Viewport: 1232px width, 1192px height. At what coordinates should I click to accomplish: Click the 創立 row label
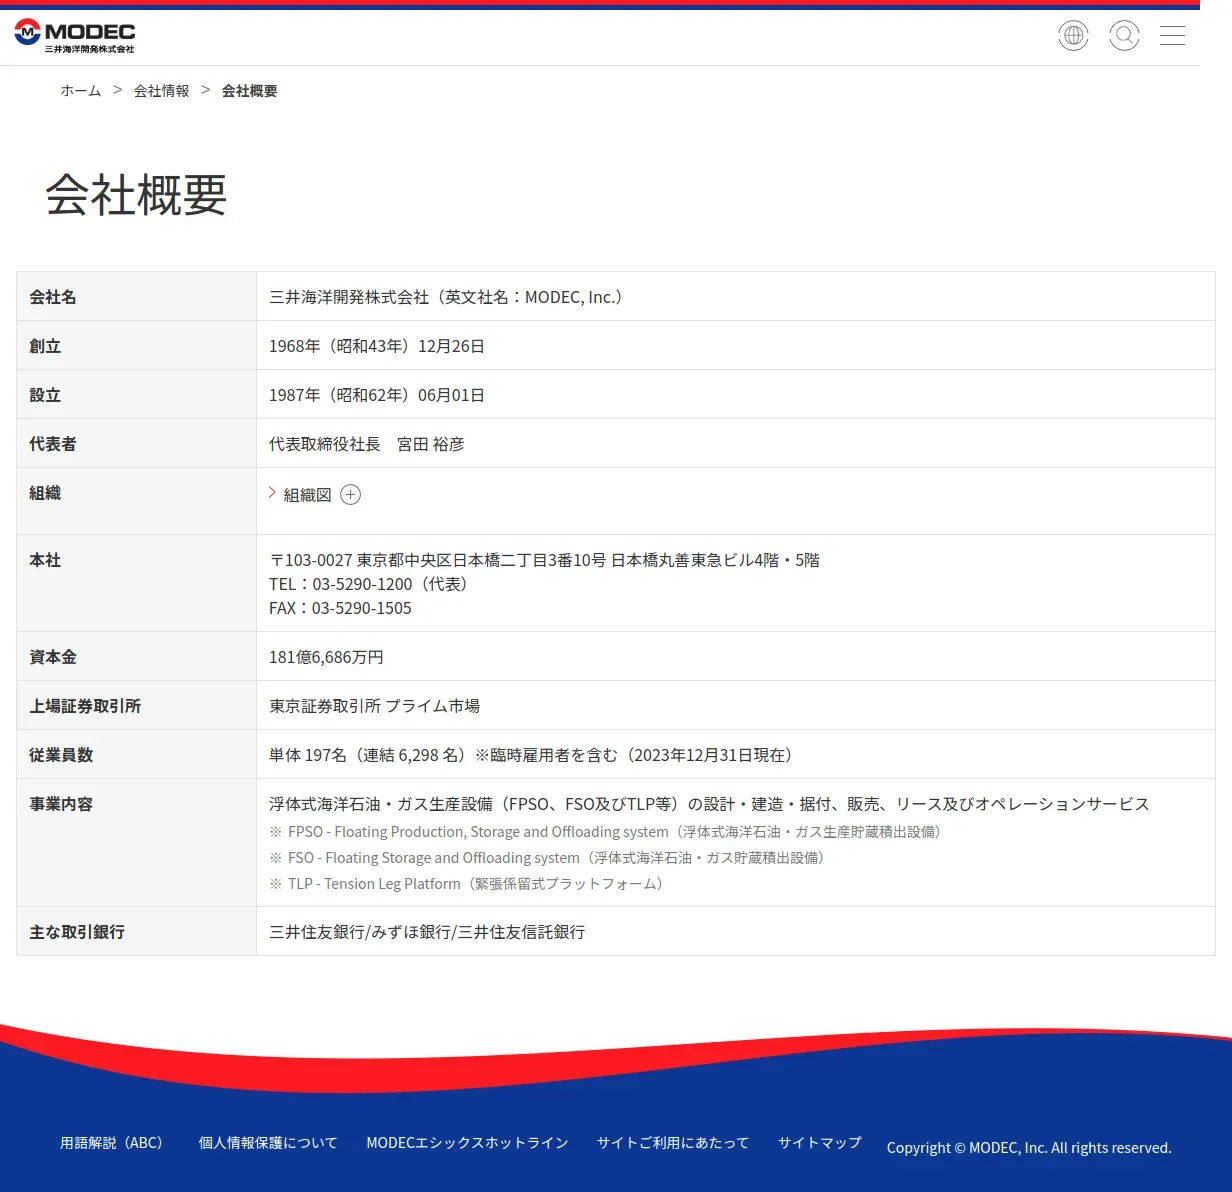click(x=45, y=346)
